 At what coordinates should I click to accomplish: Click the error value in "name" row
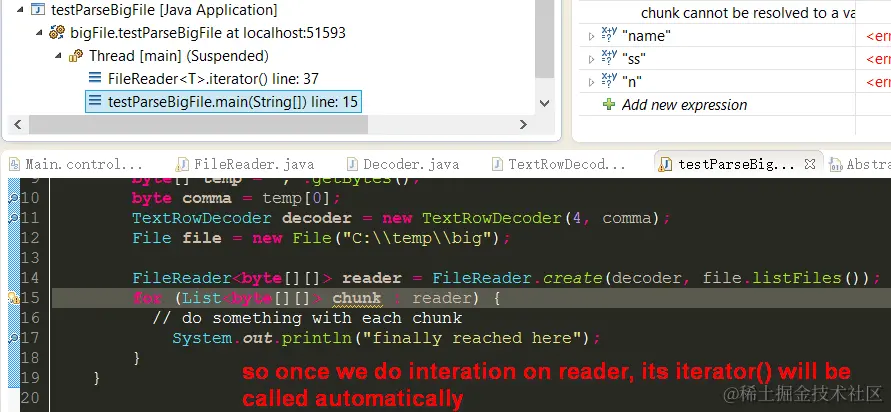[878, 36]
